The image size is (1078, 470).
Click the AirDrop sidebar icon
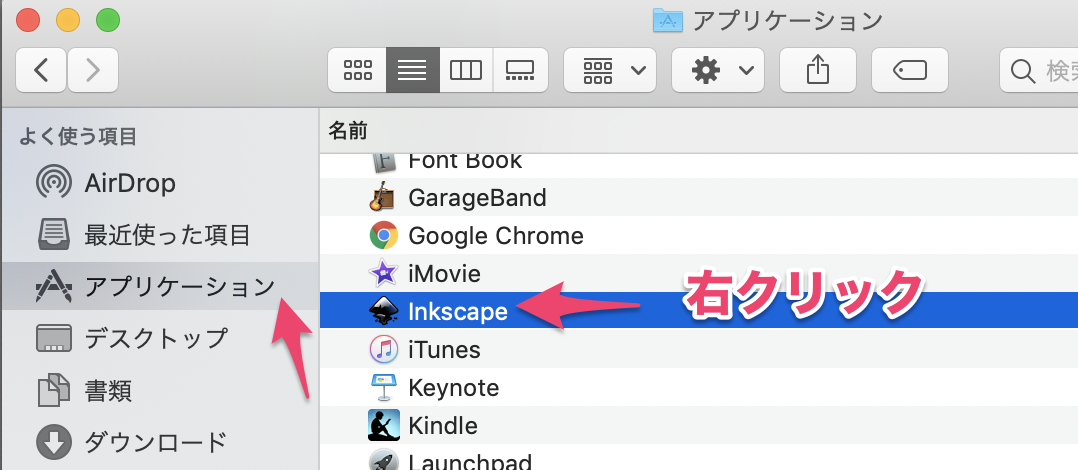[x=54, y=183]
